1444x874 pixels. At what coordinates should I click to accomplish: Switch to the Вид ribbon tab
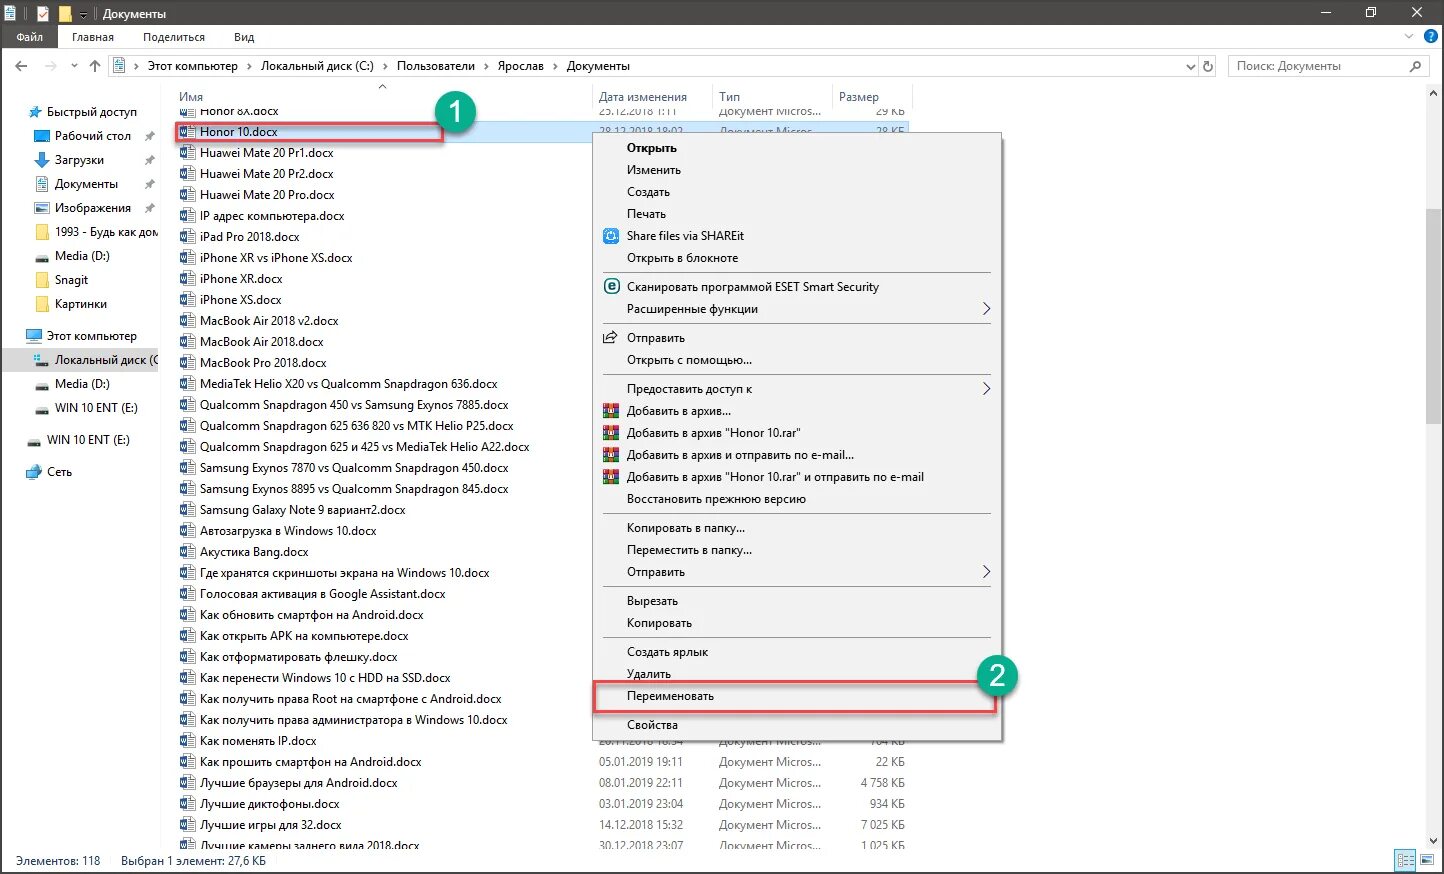pyautogui.click(x=244, y=37)
